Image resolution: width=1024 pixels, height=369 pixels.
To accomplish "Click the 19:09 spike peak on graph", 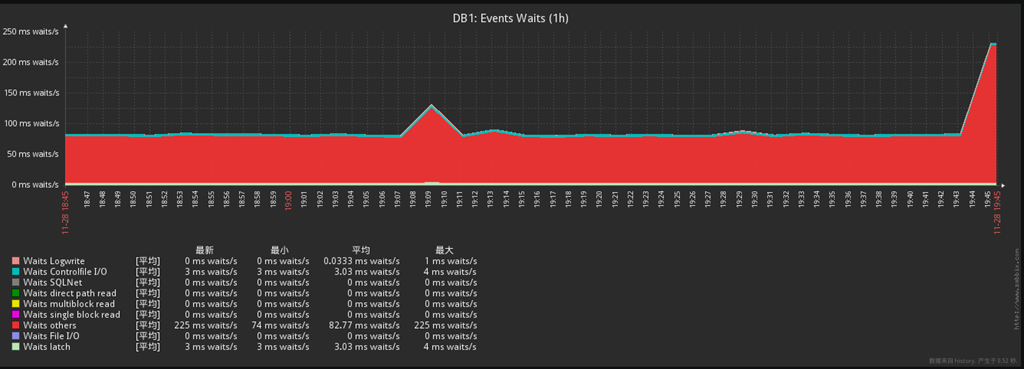I will 431,106.
